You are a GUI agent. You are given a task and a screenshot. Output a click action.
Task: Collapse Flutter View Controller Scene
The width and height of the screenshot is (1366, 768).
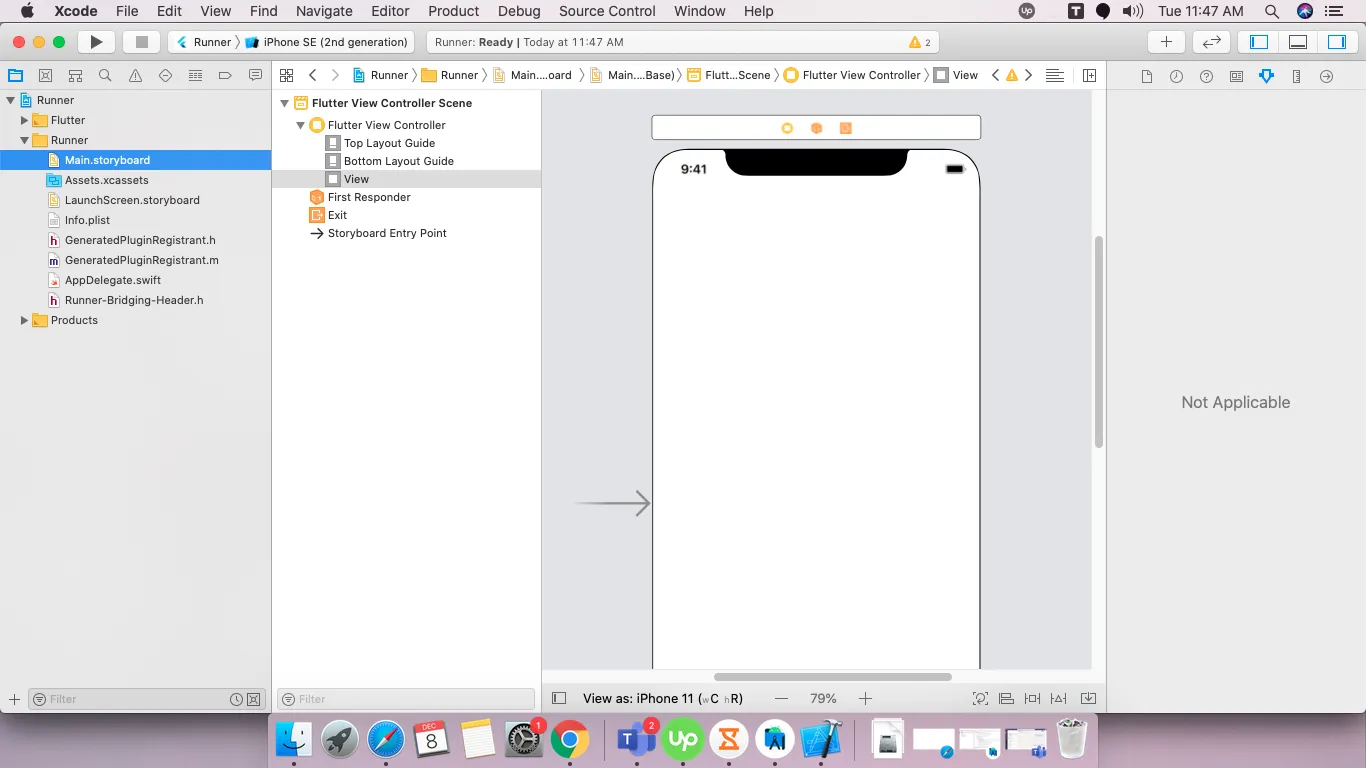point(284,103)
